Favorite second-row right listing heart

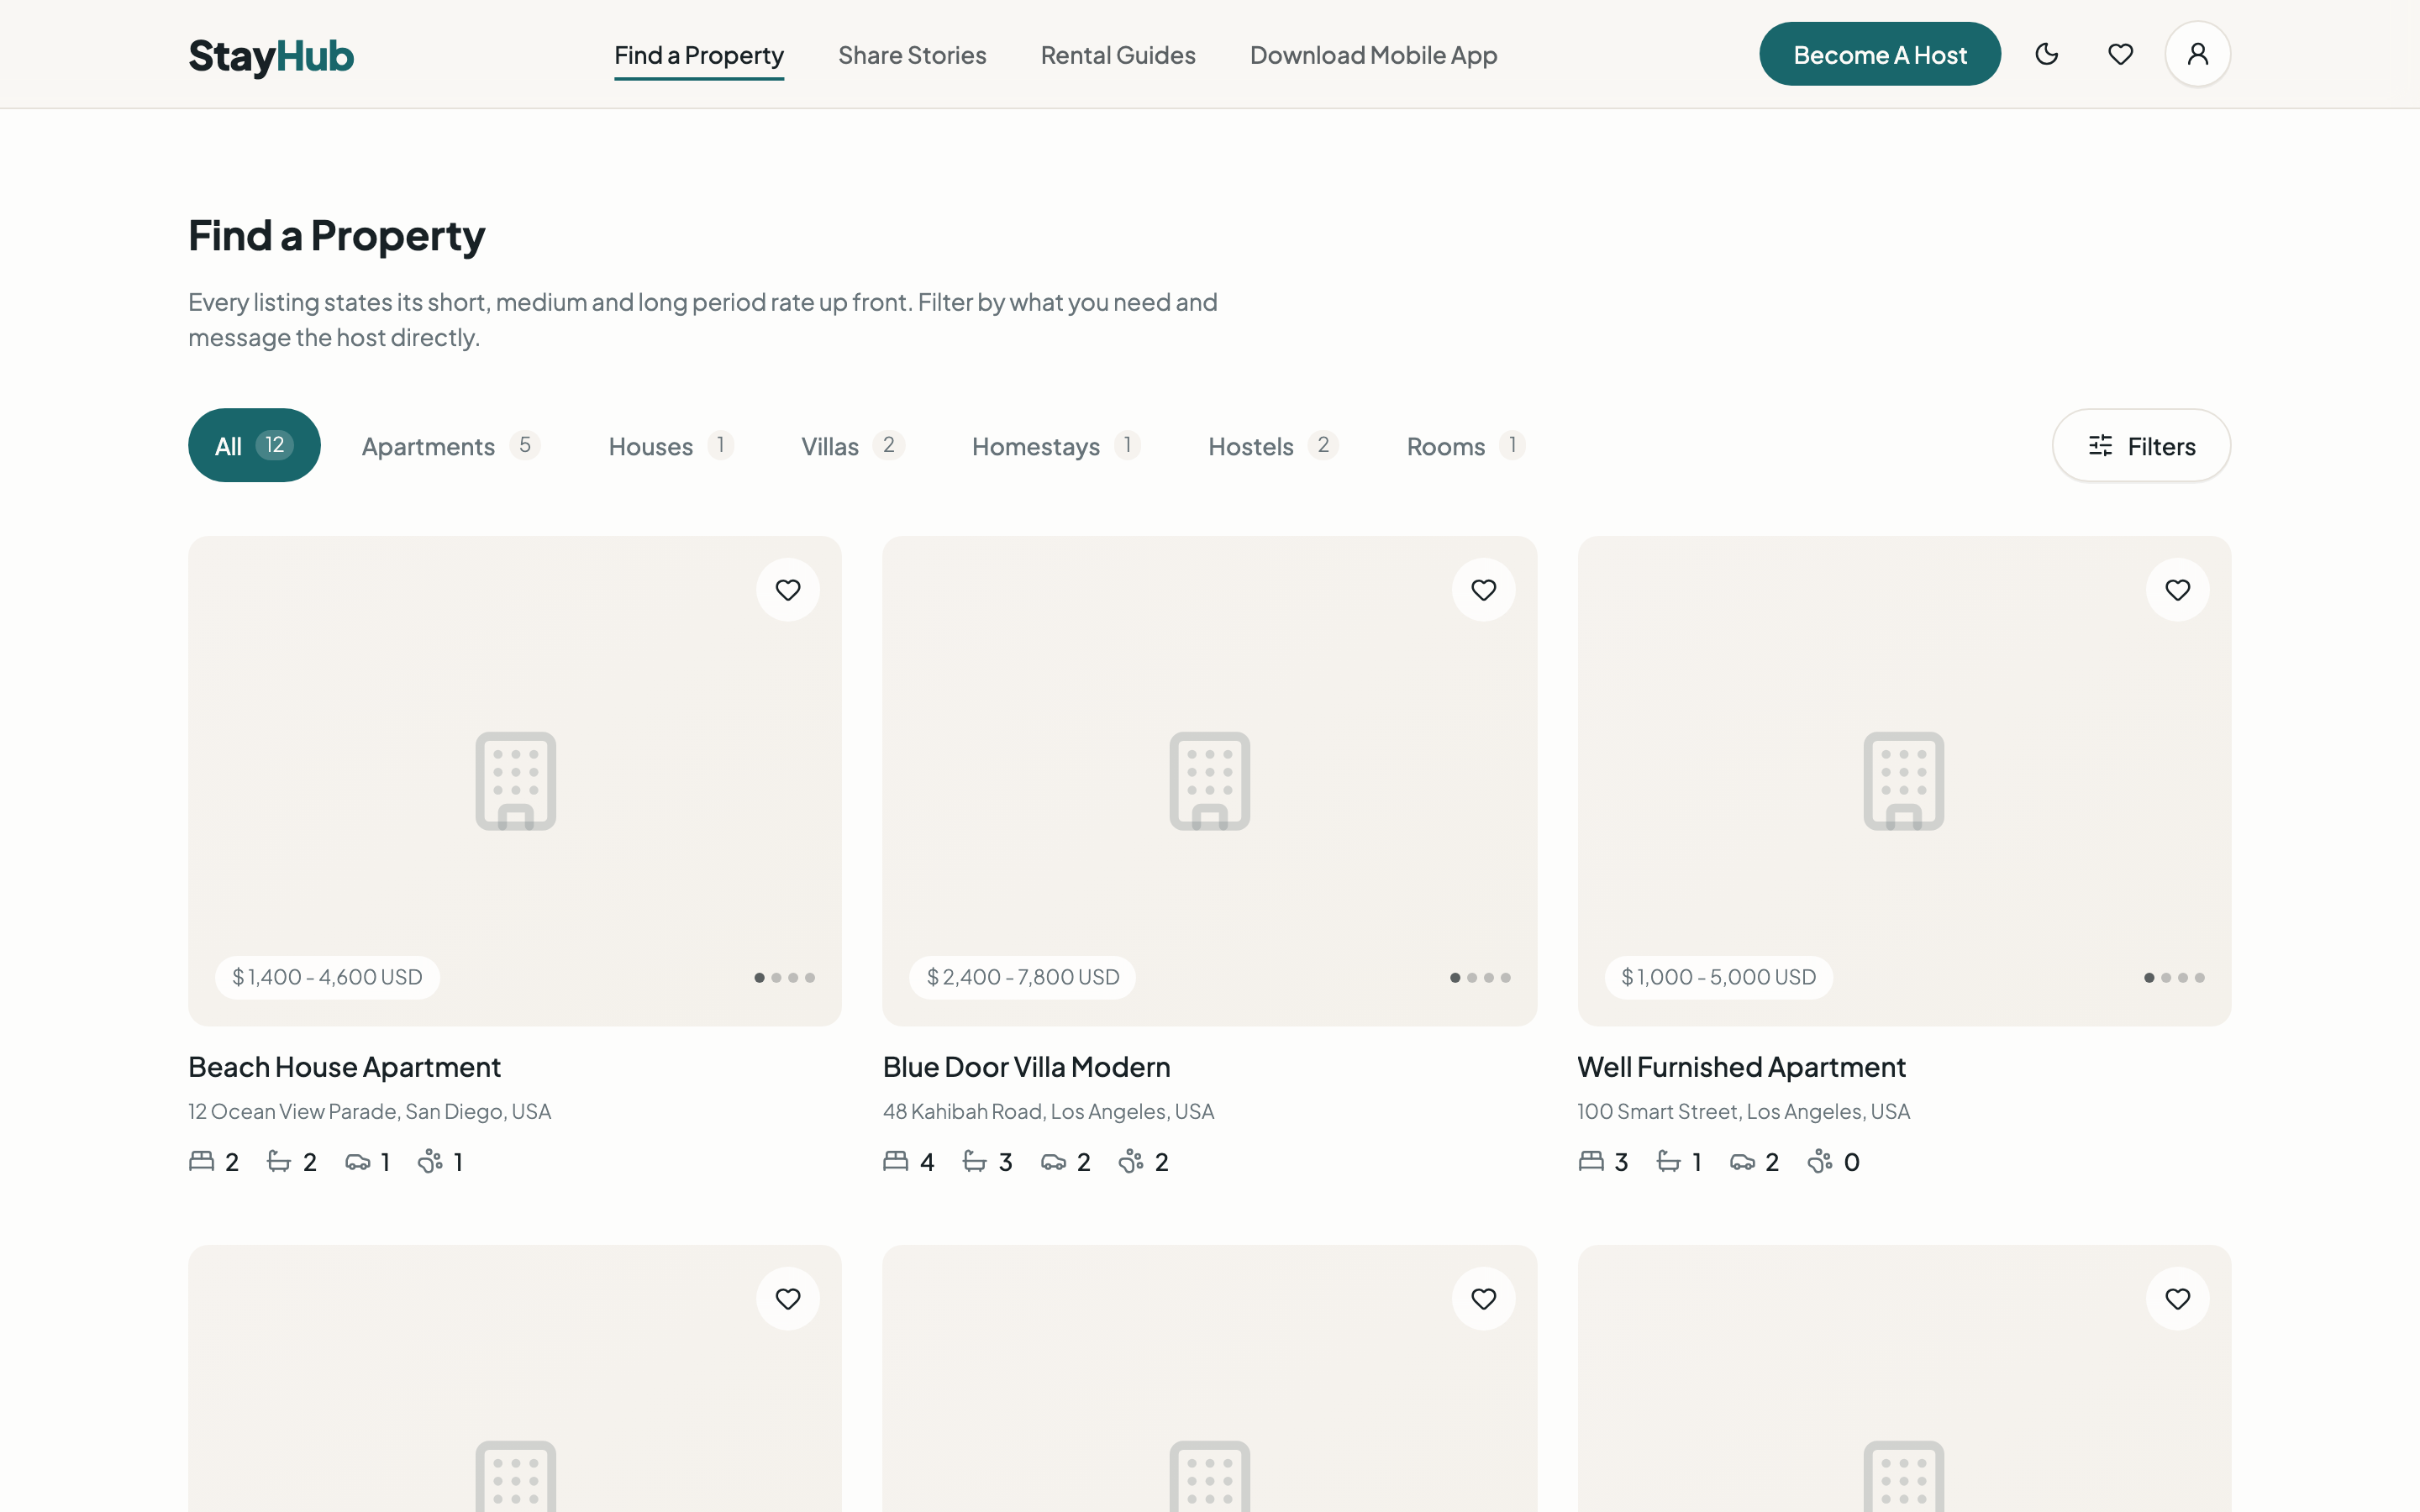click(x=2177, y=1298)
